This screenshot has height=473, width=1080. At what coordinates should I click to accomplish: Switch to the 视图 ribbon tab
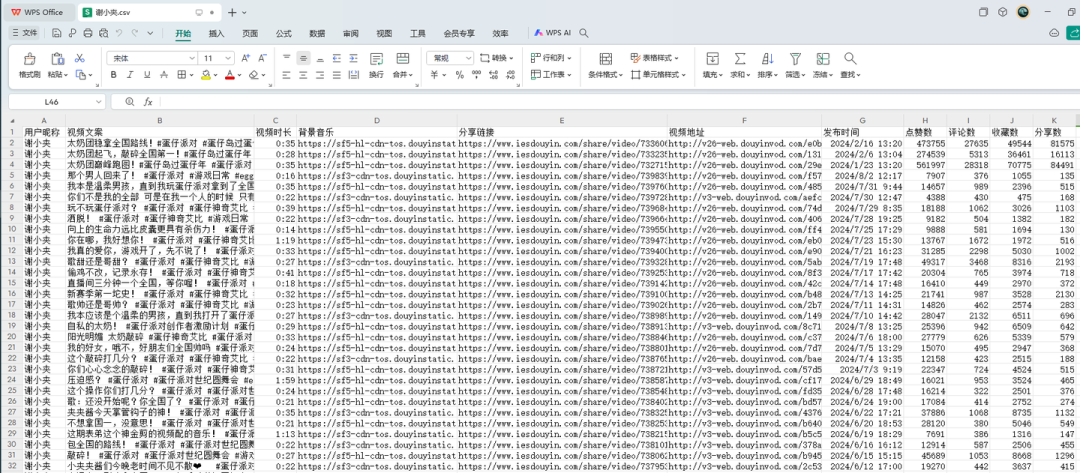[384, 34]
